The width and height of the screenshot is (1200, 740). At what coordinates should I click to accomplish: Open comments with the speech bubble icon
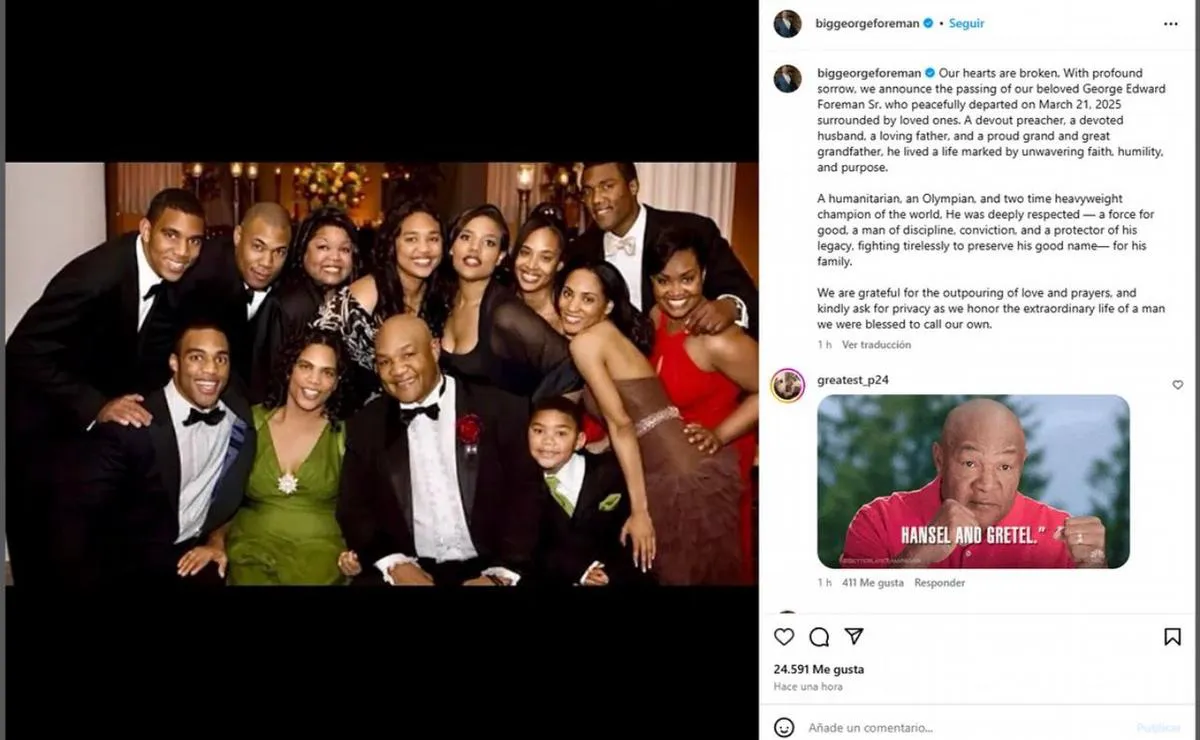point(819,637)
